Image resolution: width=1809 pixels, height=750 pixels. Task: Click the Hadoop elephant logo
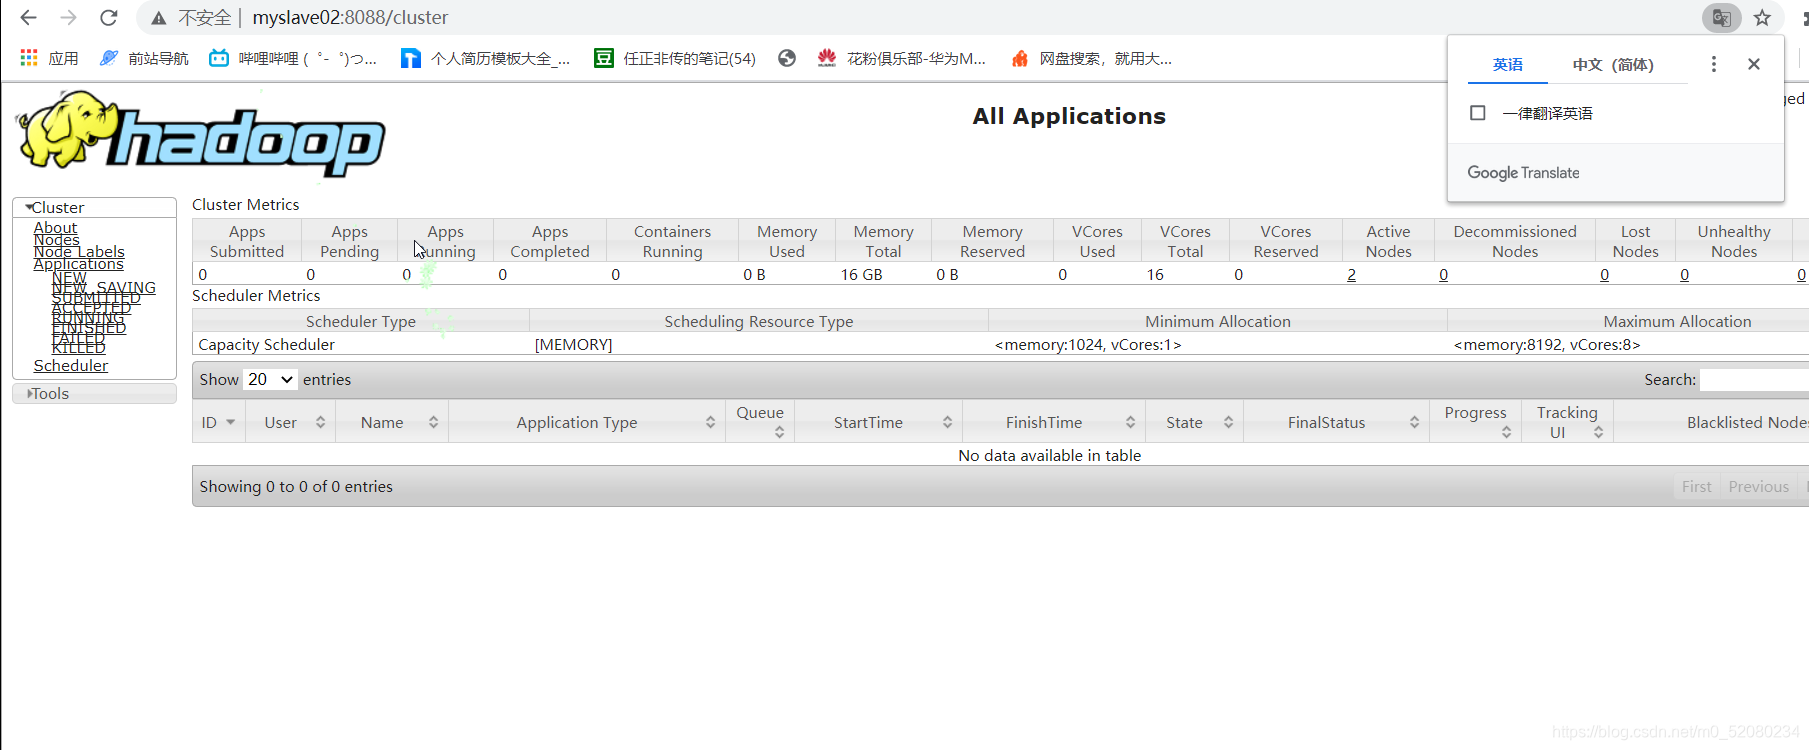[200, 134]
